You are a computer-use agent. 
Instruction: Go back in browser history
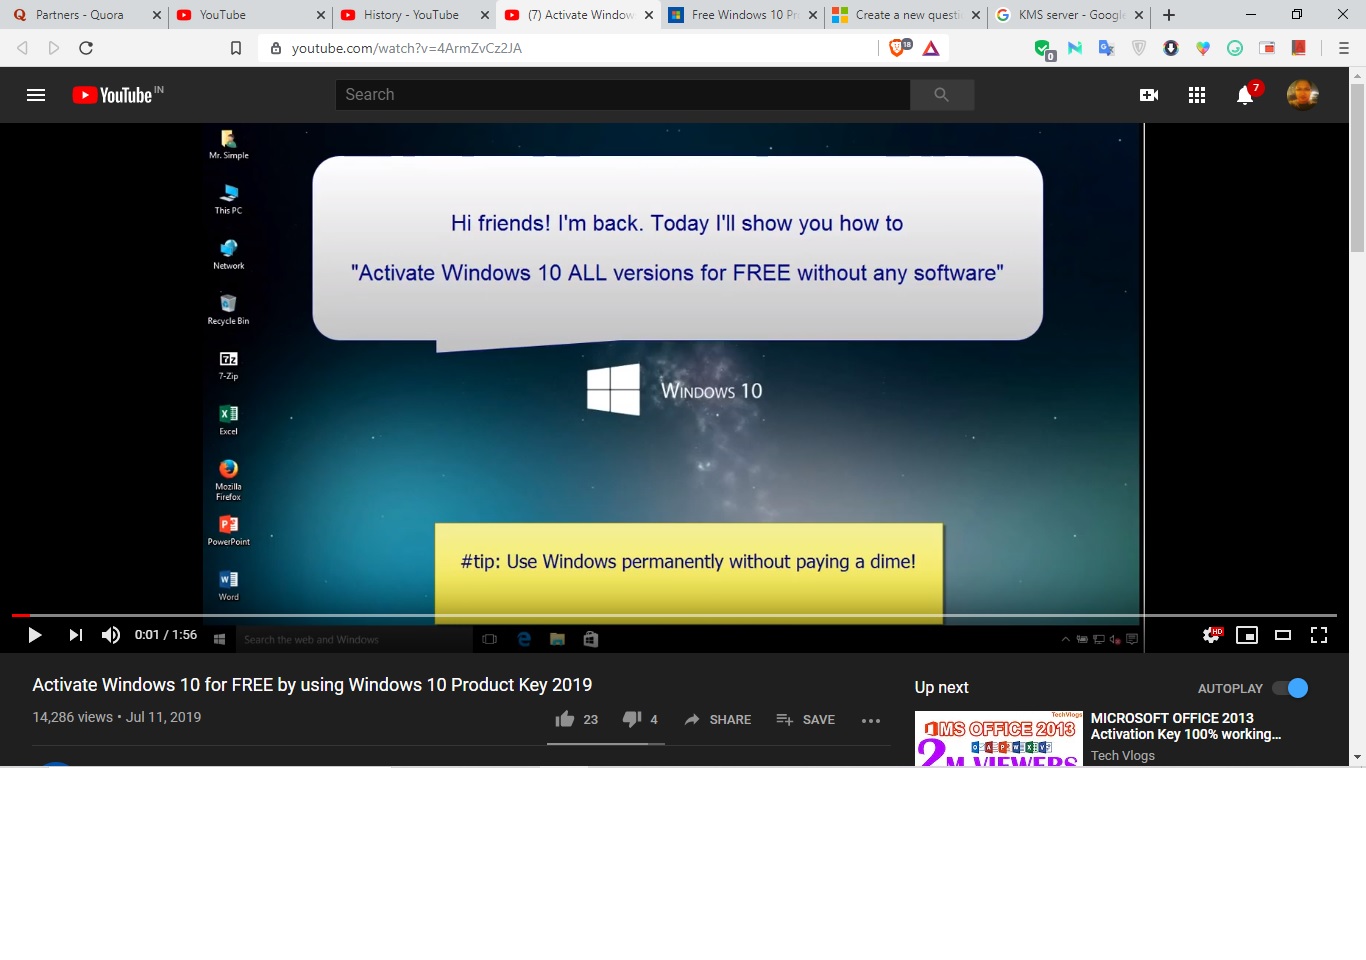22,48
